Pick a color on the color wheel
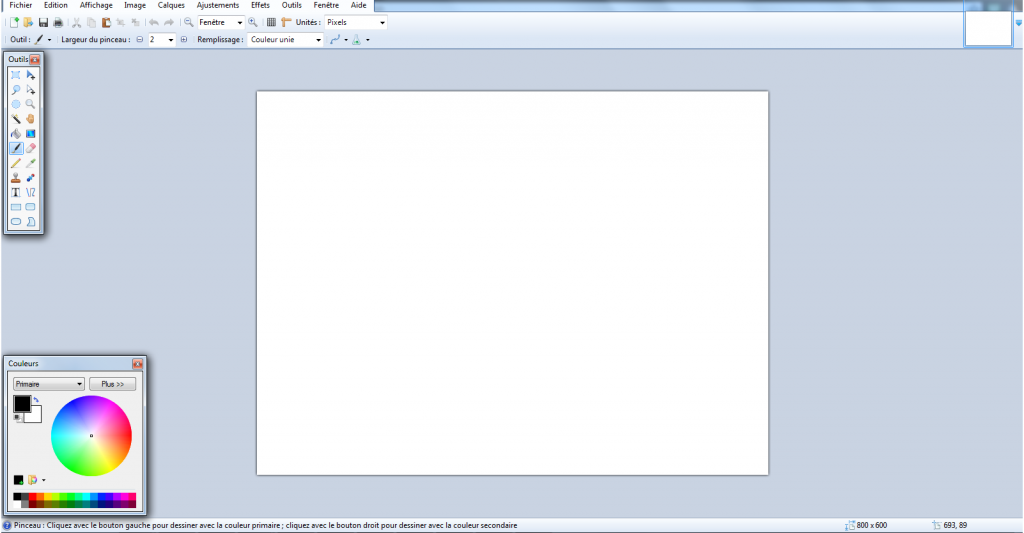1024x533 pixels. click(x=91, y=436)
